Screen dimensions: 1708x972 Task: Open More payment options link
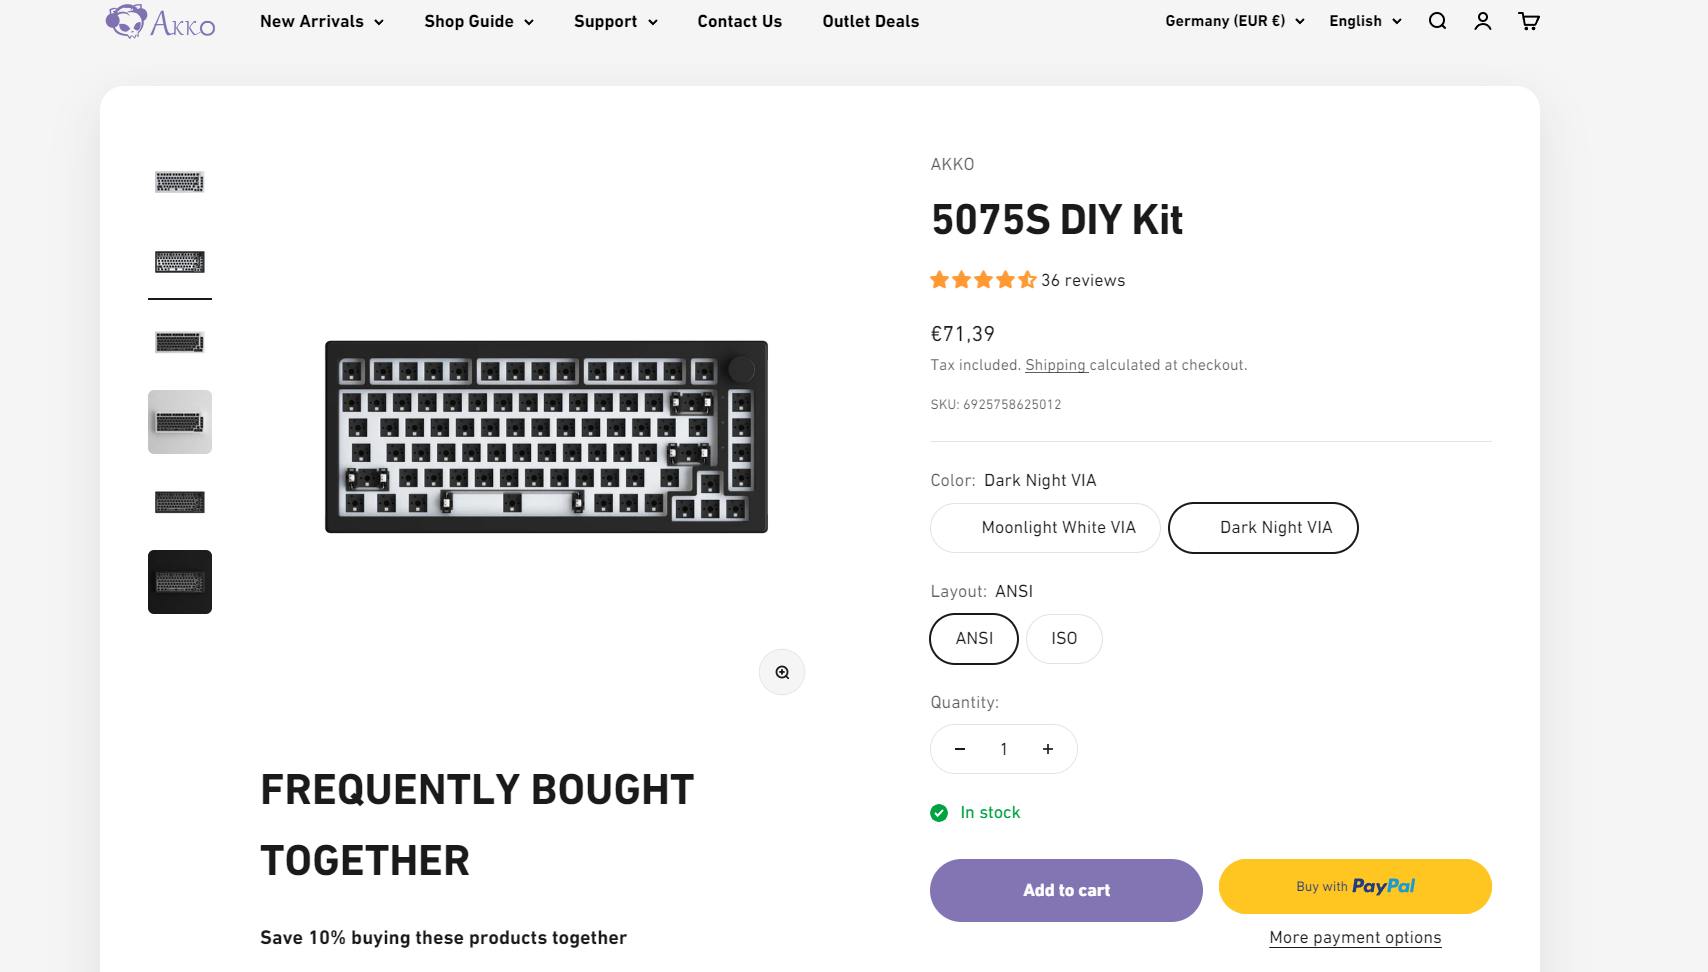[1355, 938]
